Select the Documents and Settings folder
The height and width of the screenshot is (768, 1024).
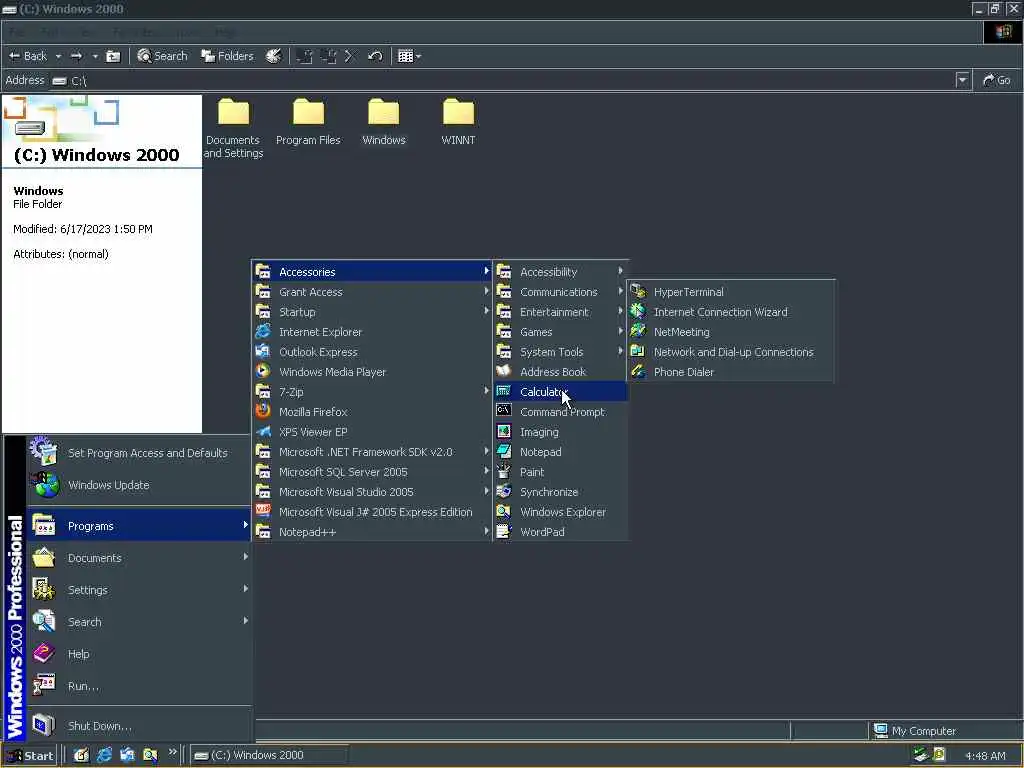(233, 128)
